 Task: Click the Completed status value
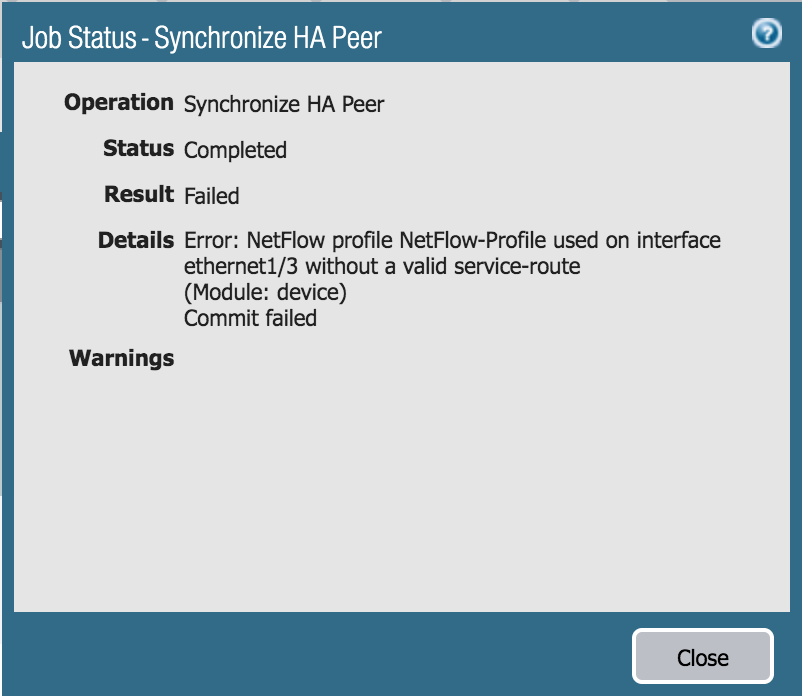coord(235,150)
